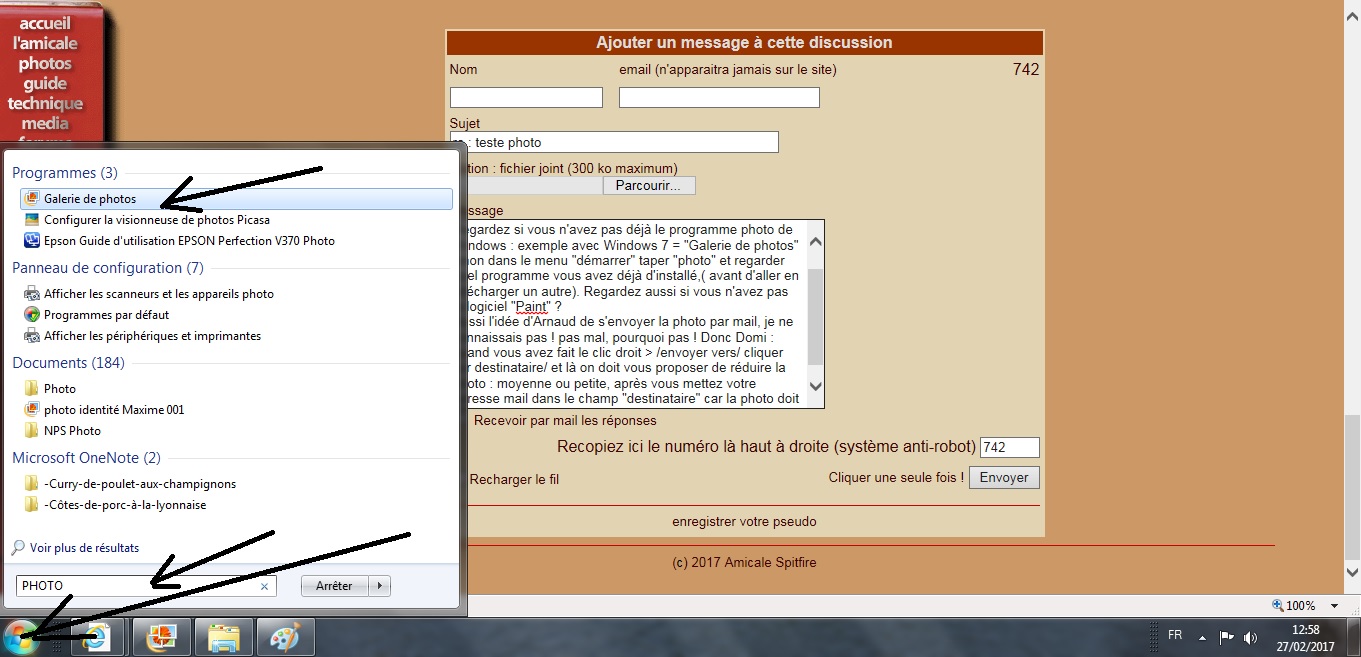Click the Parcourir... button
Image resolution: width=1361 pixels, height=657 pixels.
[648, 186]
